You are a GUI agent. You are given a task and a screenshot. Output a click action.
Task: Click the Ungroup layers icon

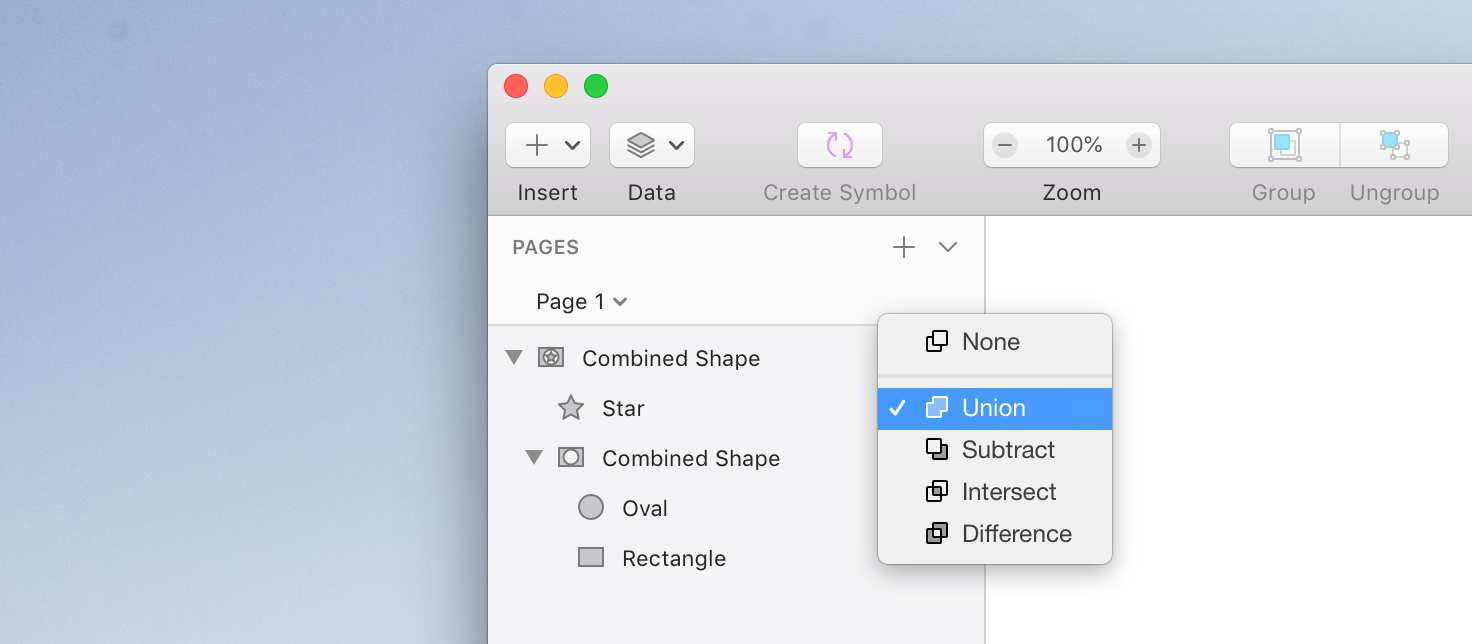tap(1394, 145)
